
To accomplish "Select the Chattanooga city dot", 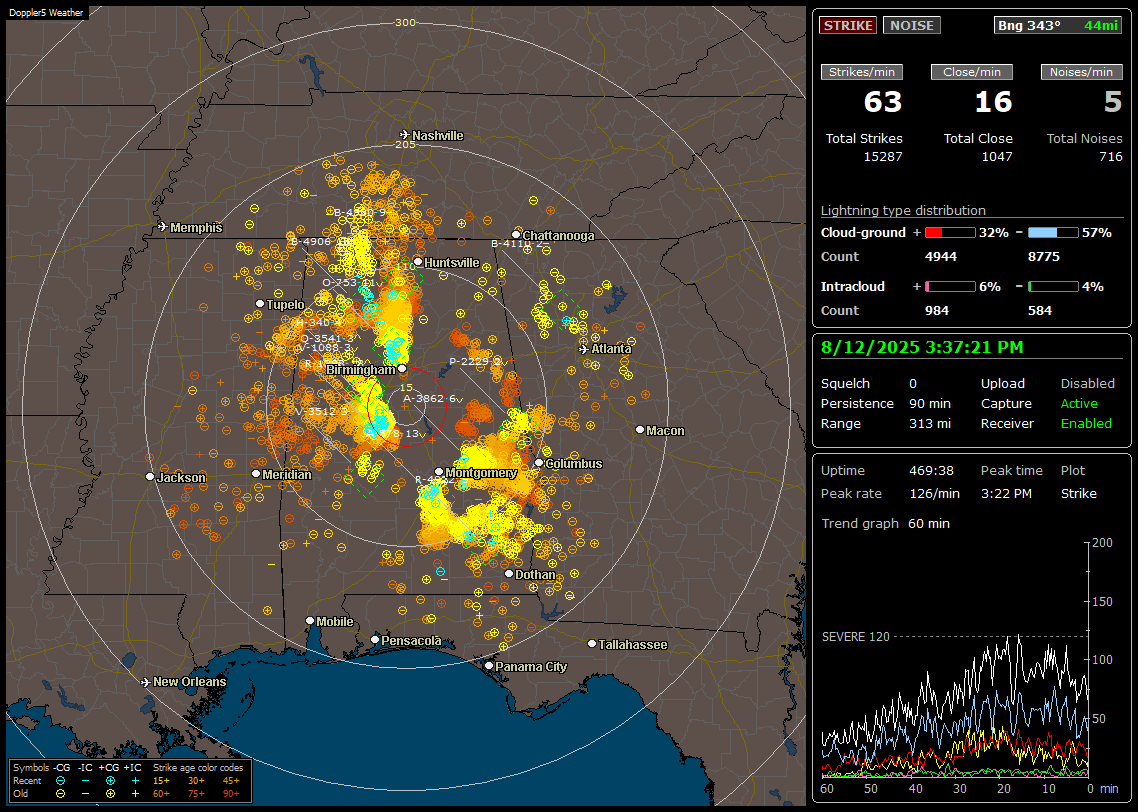I will coord(516,234).
